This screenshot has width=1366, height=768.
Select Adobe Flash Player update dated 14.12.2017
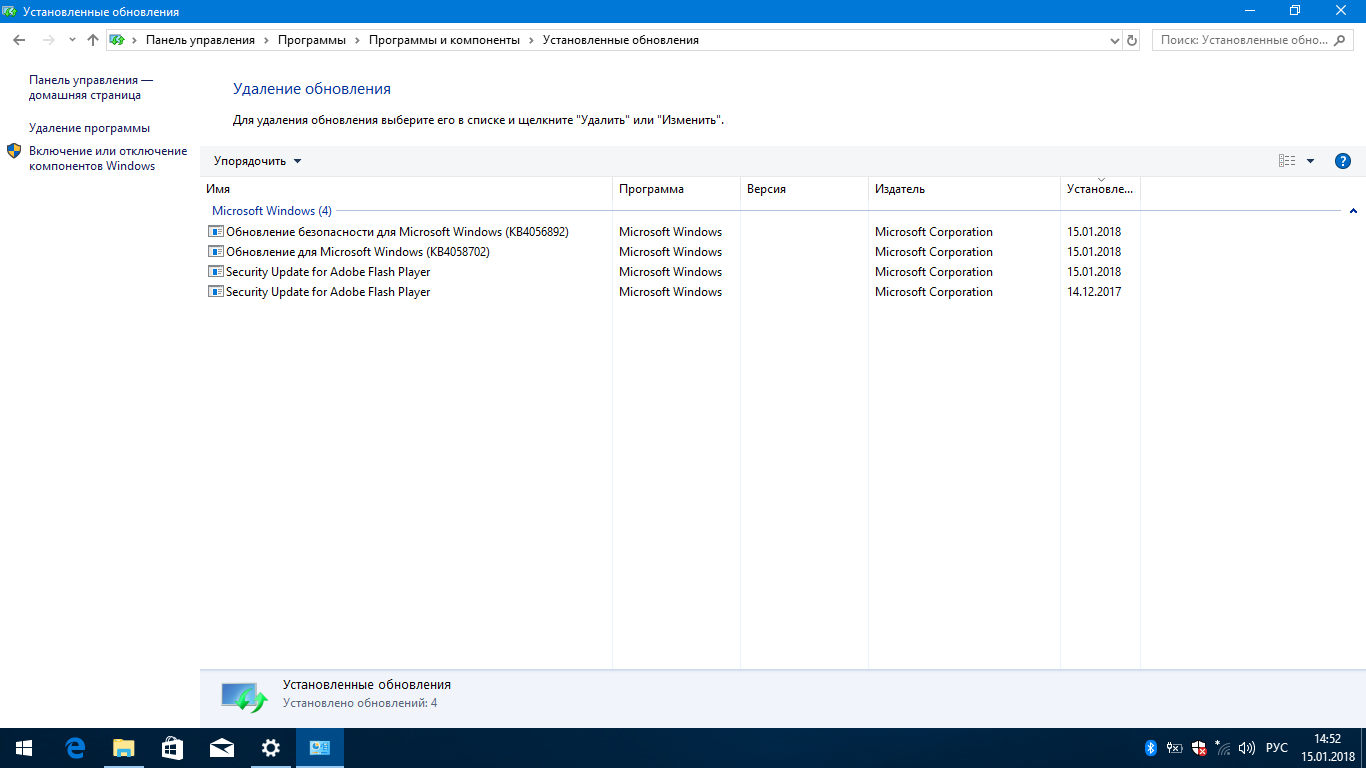(670, 292)
